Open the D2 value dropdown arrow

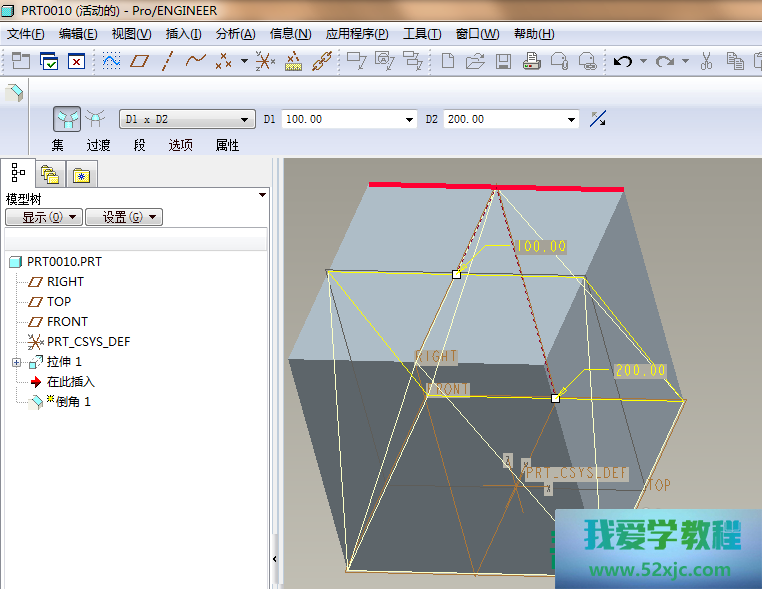tap(571, 120)
